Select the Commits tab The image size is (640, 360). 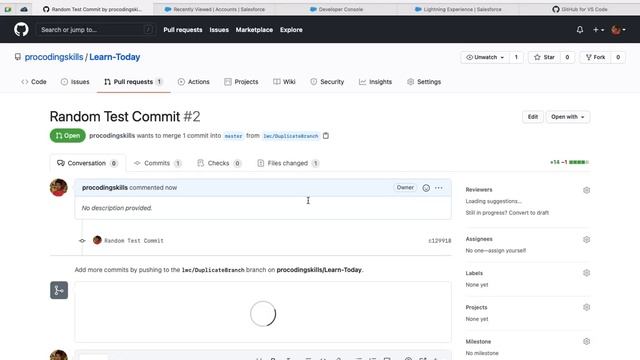click(x=157, y=163)
